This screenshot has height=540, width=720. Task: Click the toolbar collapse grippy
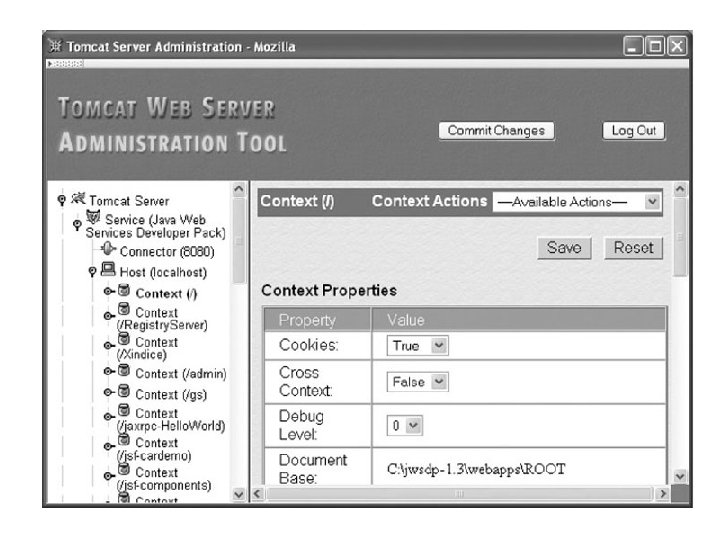(65, 64)
